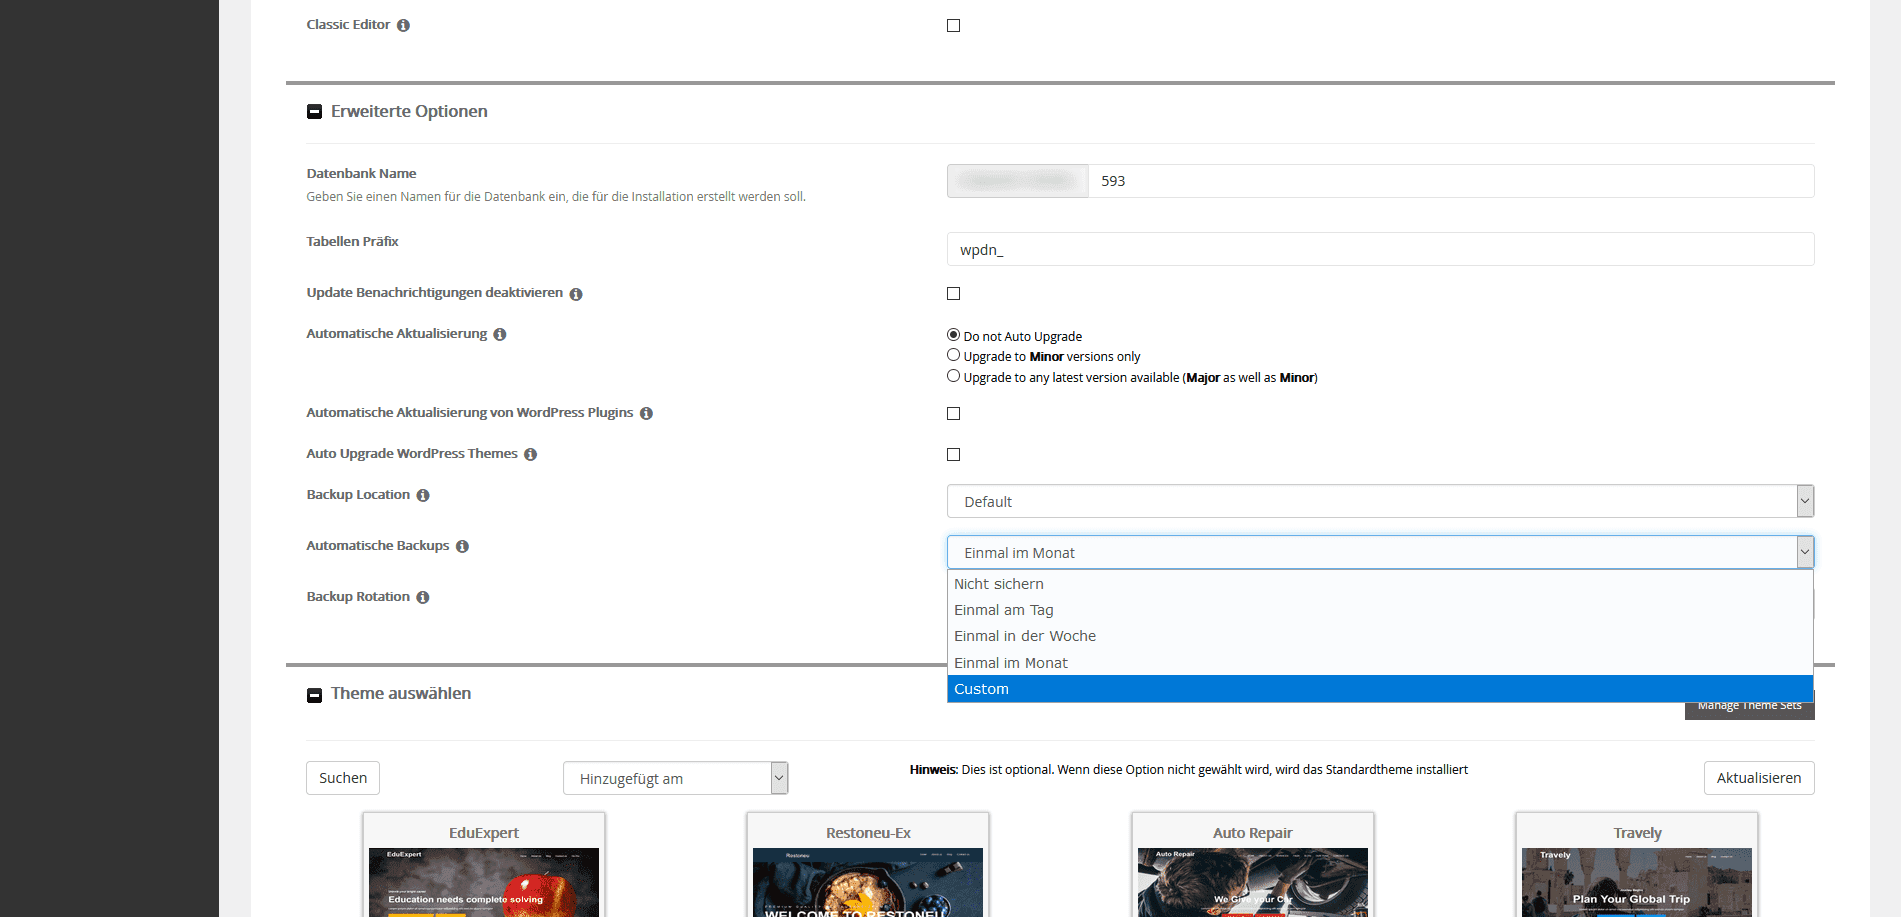Enable the Classic Editor checkbox

tap(953, 26)
